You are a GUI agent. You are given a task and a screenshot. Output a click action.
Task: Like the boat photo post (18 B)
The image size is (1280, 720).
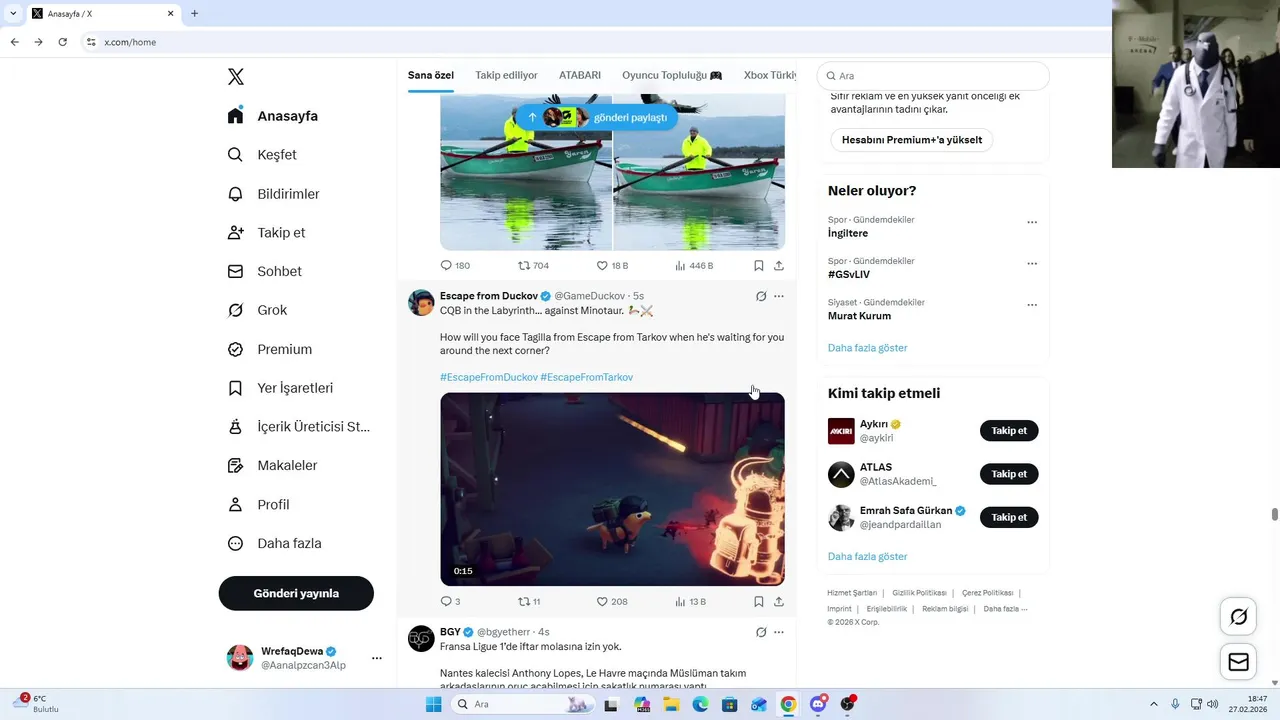tap(612, 266)
